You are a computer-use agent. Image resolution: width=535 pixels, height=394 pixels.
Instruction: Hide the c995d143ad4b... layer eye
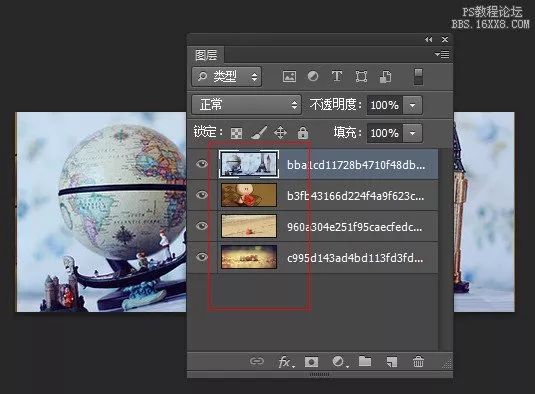pos(202,257)
